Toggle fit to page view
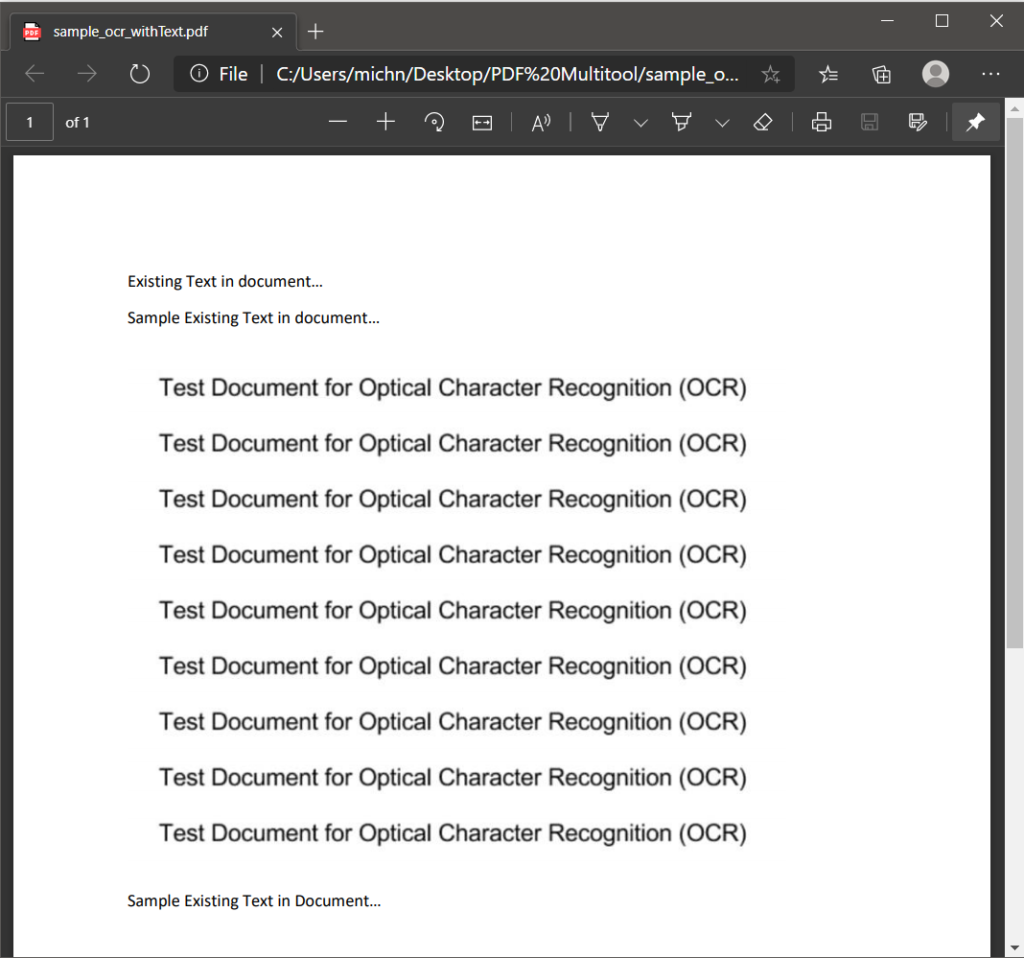 pyautogui.click(x=482, y=121)
